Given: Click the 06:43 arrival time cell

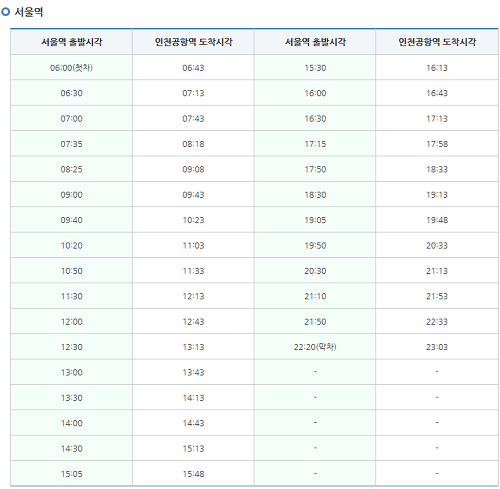Looking at the screenshot, I should coord(193,68).
